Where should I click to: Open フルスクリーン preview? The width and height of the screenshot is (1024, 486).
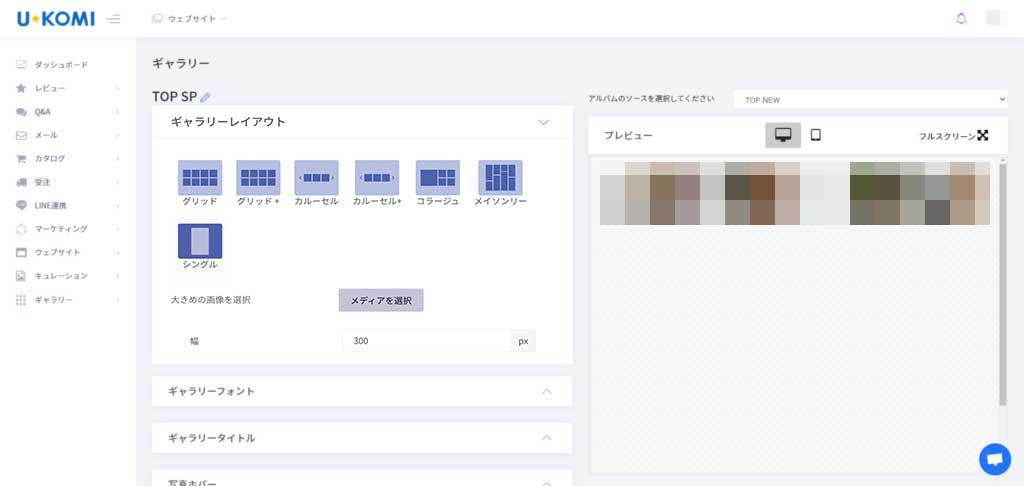click(x=953, y=135)
